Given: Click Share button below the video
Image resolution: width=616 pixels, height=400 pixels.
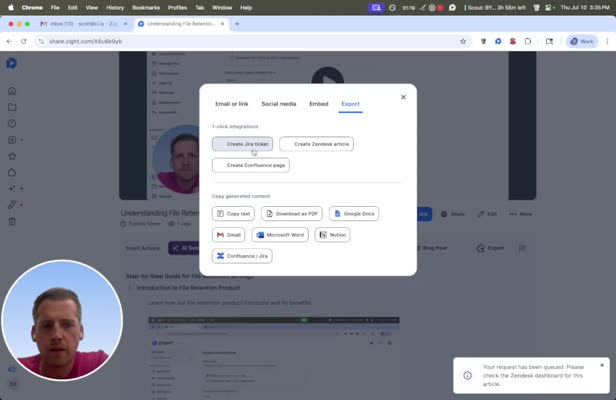Looking at the screenshot, I should 453,214.
